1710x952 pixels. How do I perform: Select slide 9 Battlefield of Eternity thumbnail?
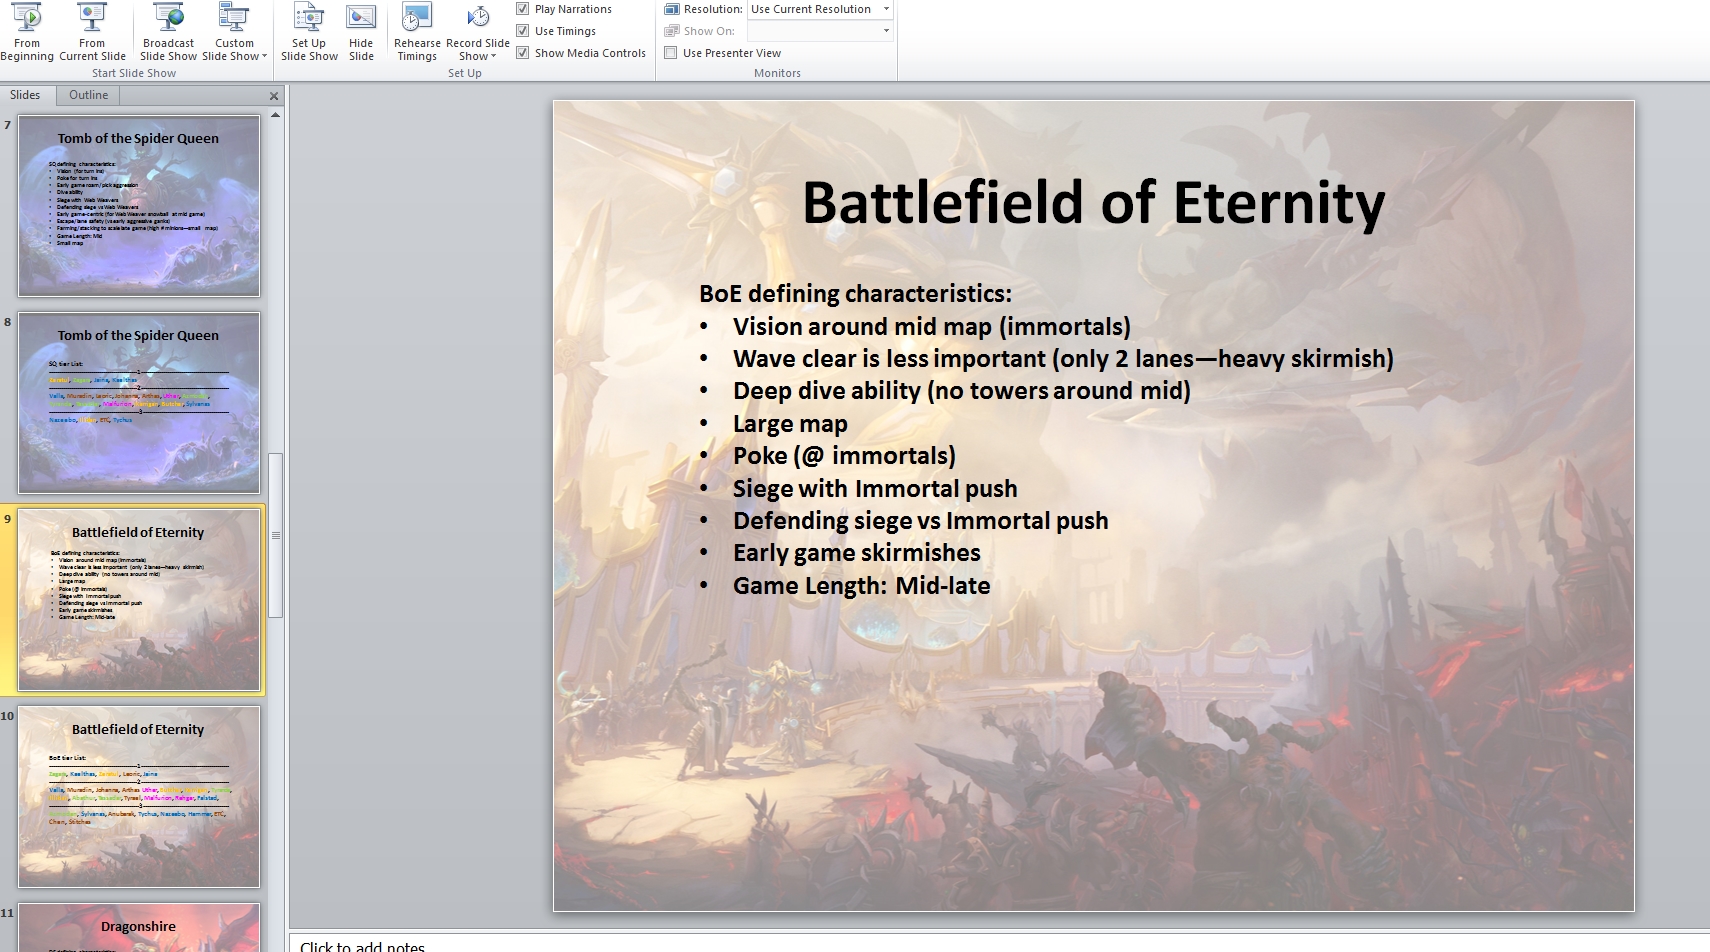coord(139,600)
